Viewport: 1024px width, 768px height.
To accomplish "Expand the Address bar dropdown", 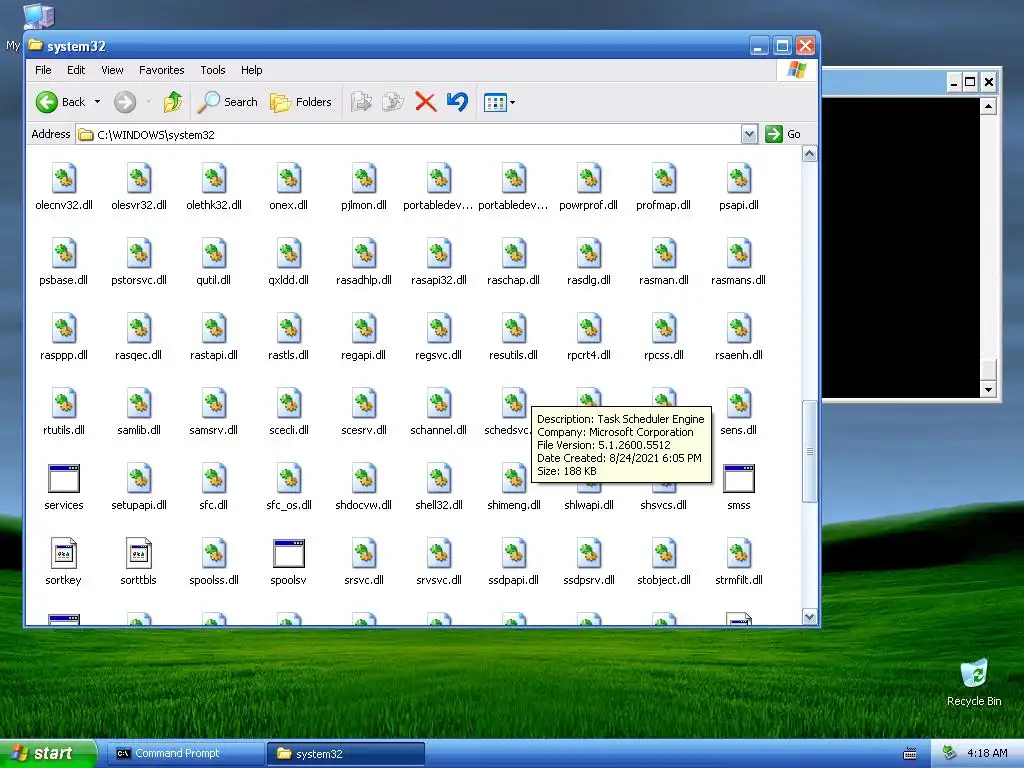I will pyautogui.click(x=749, y=134).
